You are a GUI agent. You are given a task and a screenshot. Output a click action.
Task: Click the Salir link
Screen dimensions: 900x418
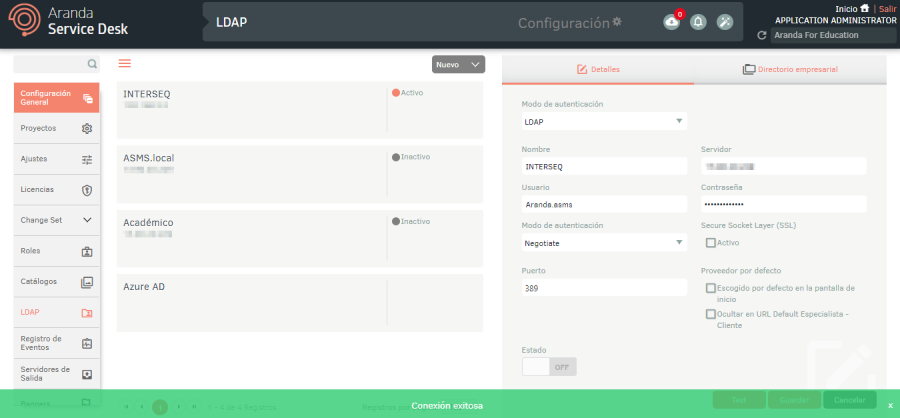[886, 9]
